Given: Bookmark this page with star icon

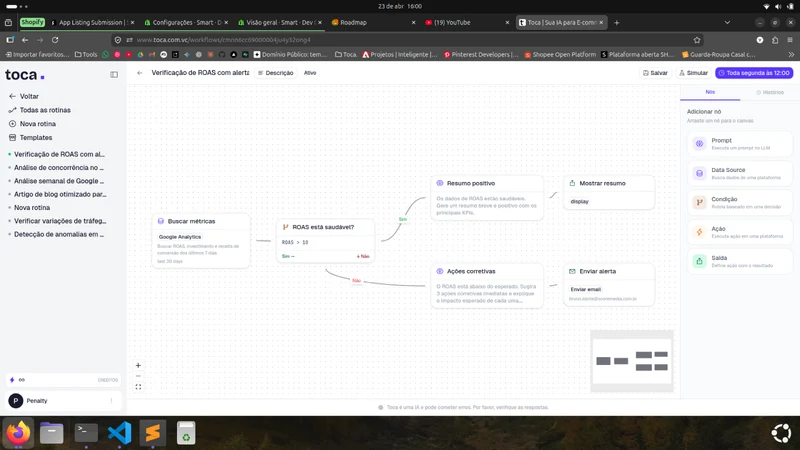Looking at the screenshot, I should click(697, 40).
